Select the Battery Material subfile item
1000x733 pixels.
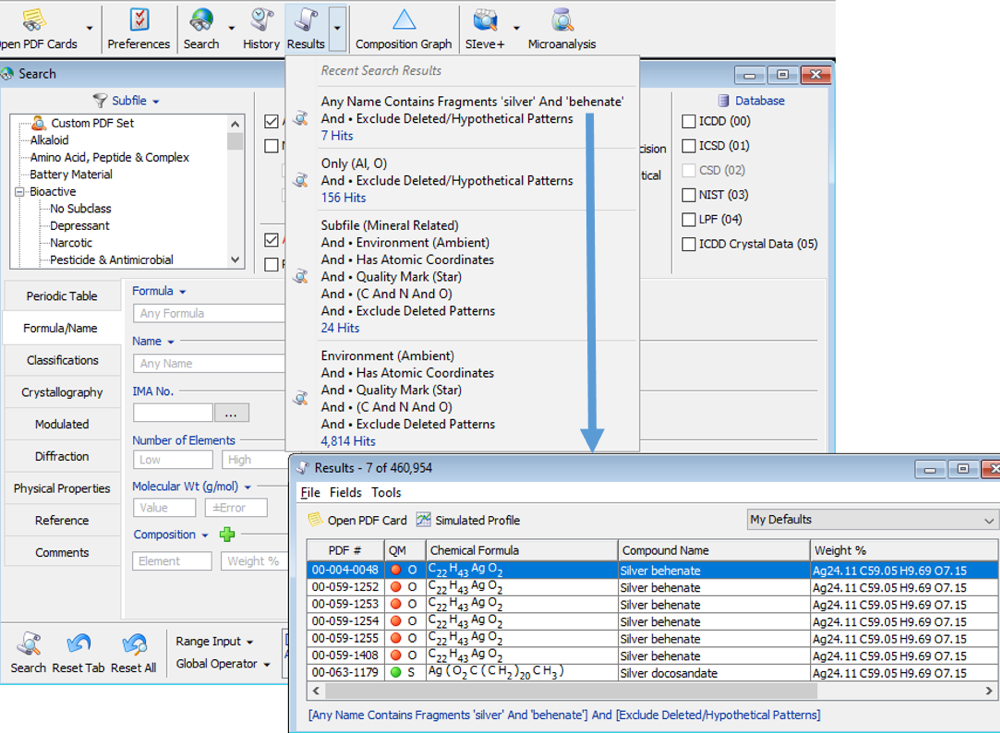click(x=71, y=175)
